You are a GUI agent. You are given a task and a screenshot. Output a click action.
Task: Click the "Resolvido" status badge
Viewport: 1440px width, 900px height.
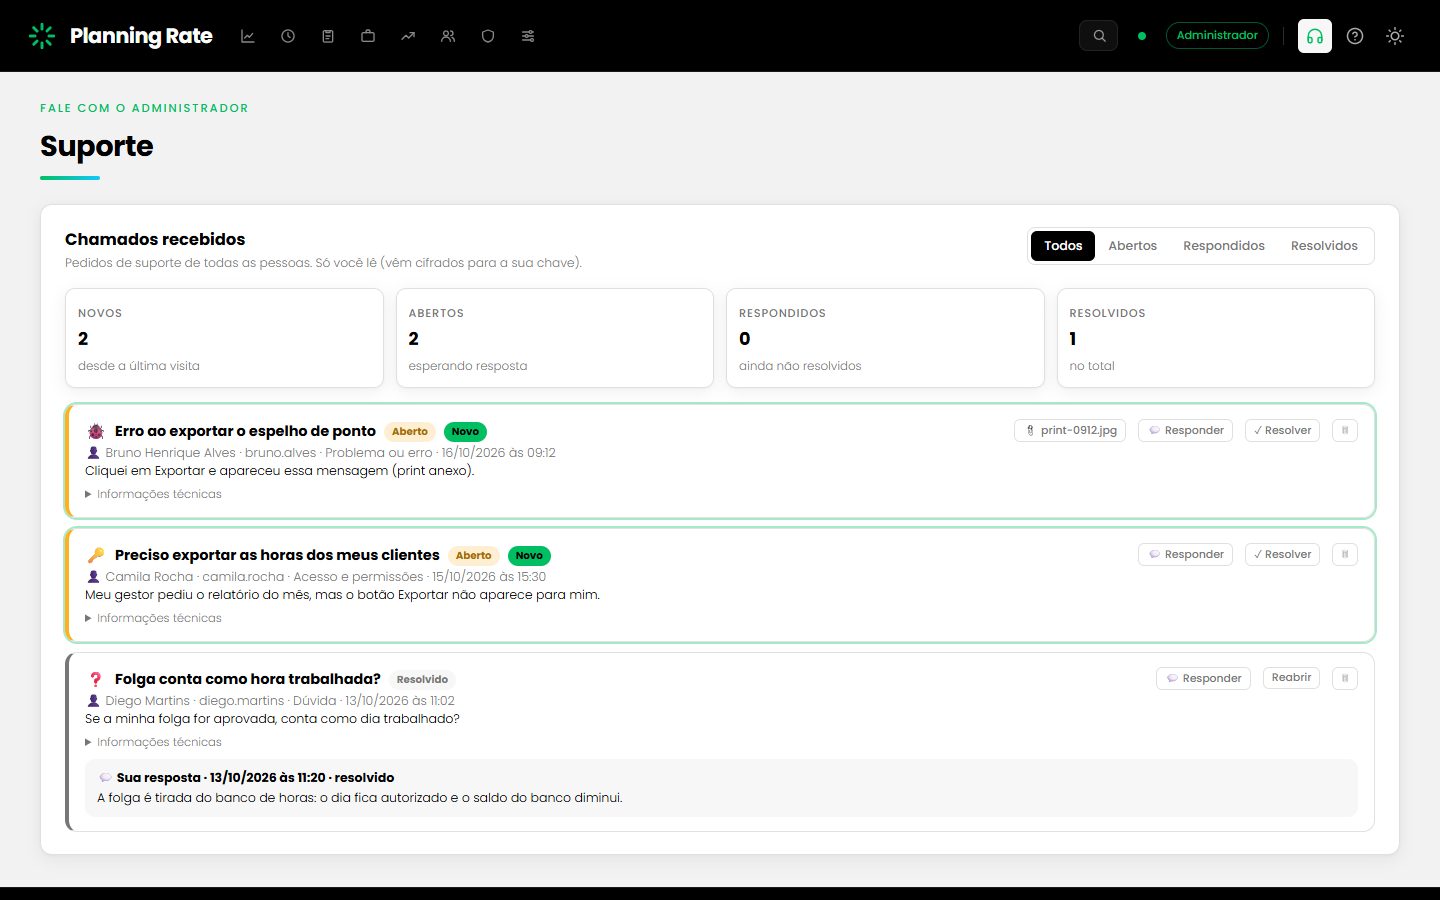[422, 680]
